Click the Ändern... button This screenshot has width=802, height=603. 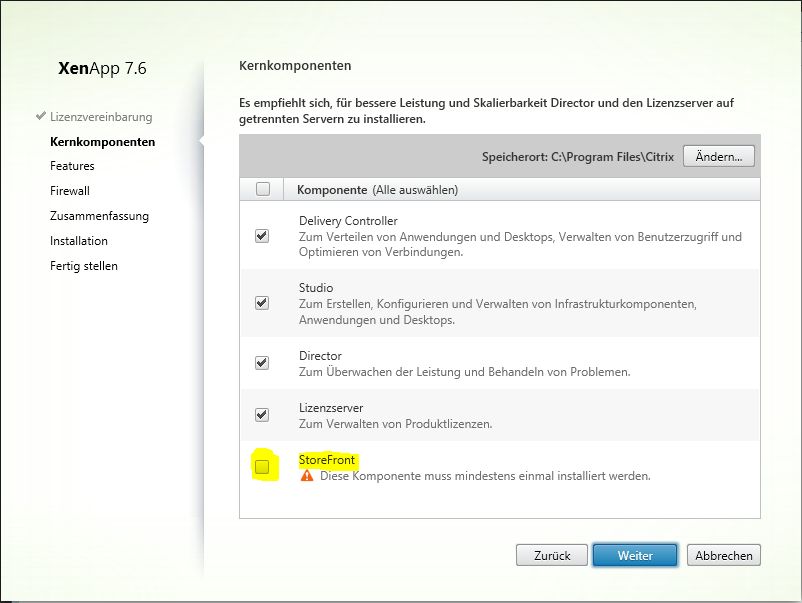pos(719,157)
